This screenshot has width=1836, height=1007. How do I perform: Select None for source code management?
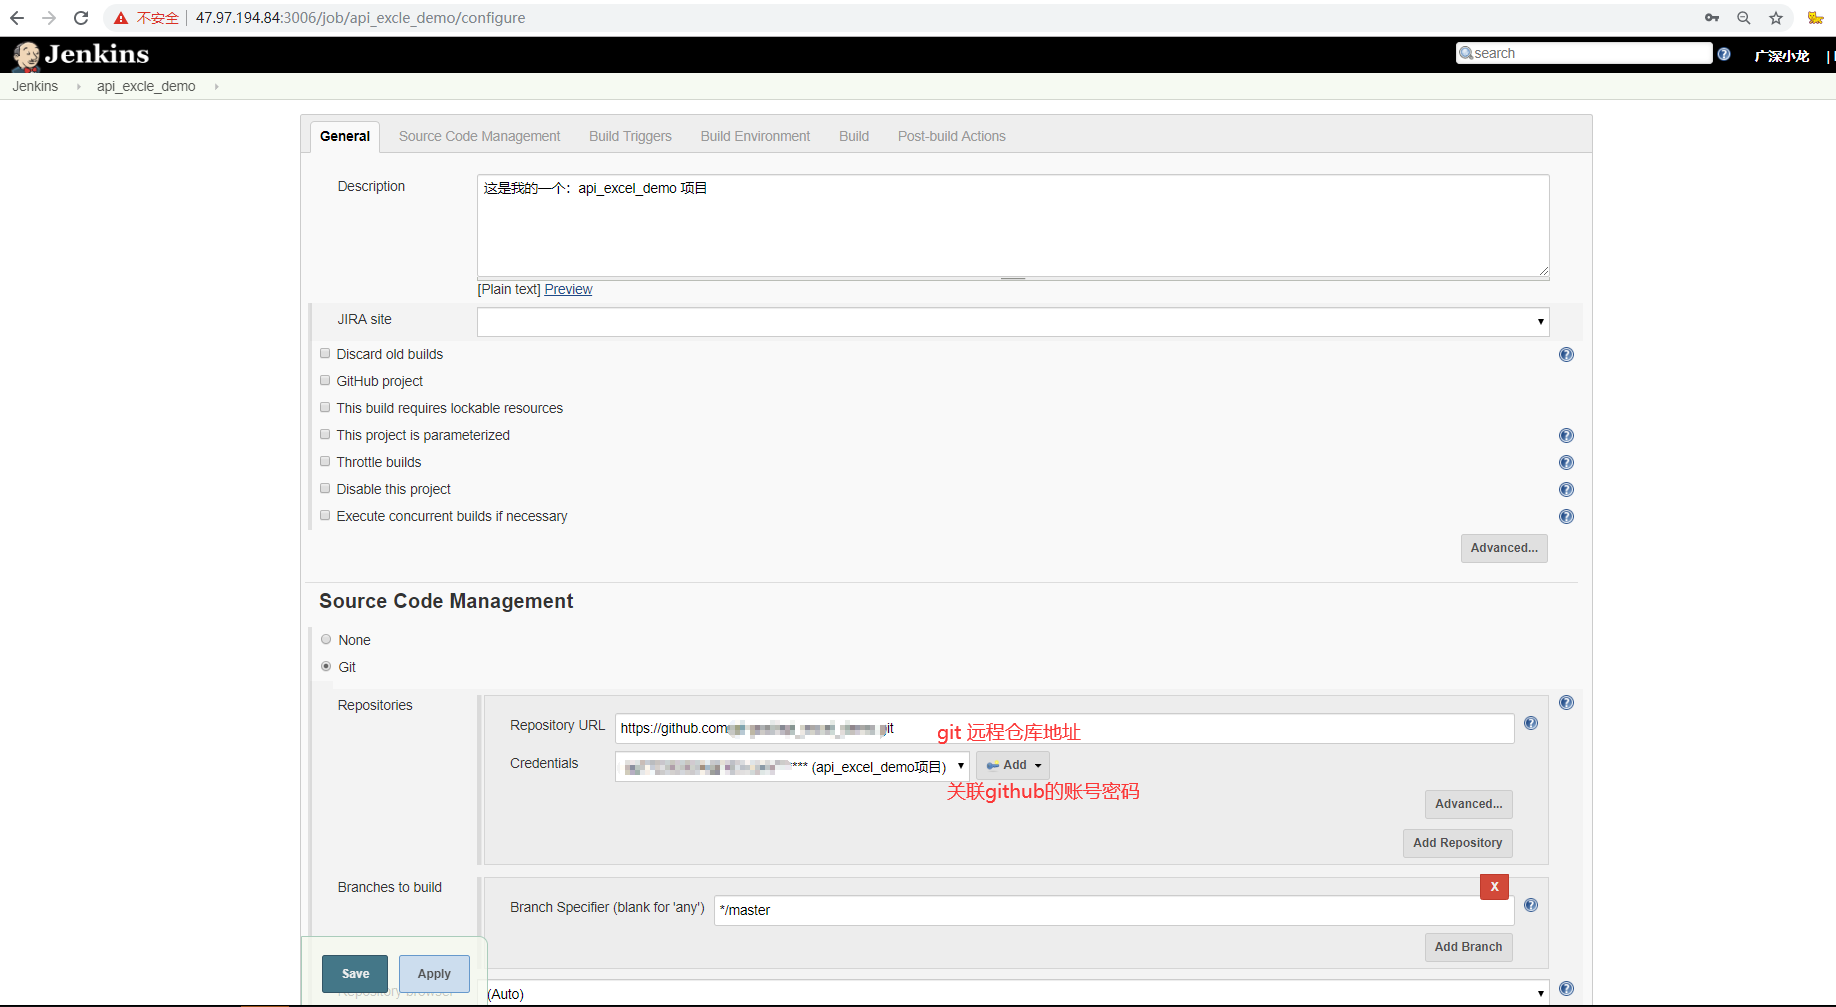pos(326,640)
